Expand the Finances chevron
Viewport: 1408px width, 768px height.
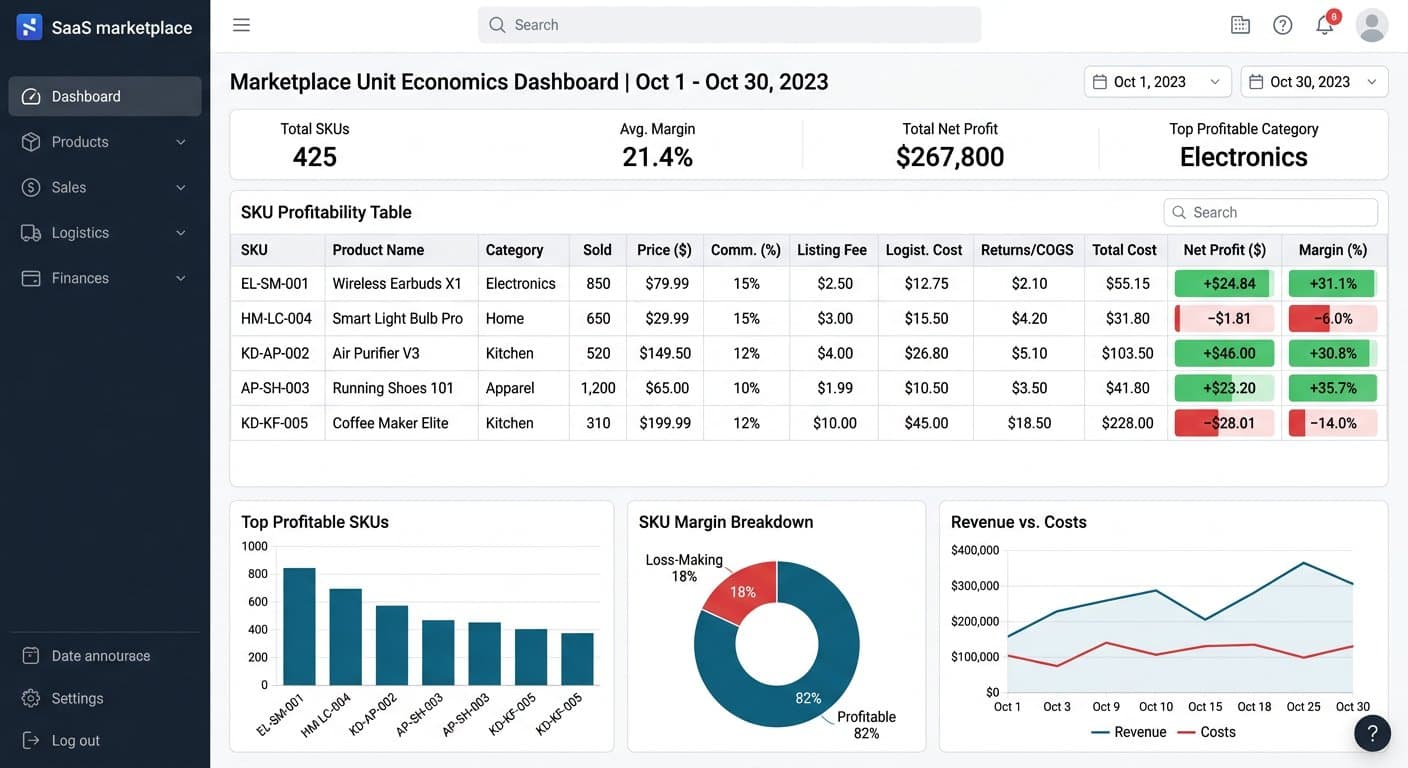coord(181,278)
